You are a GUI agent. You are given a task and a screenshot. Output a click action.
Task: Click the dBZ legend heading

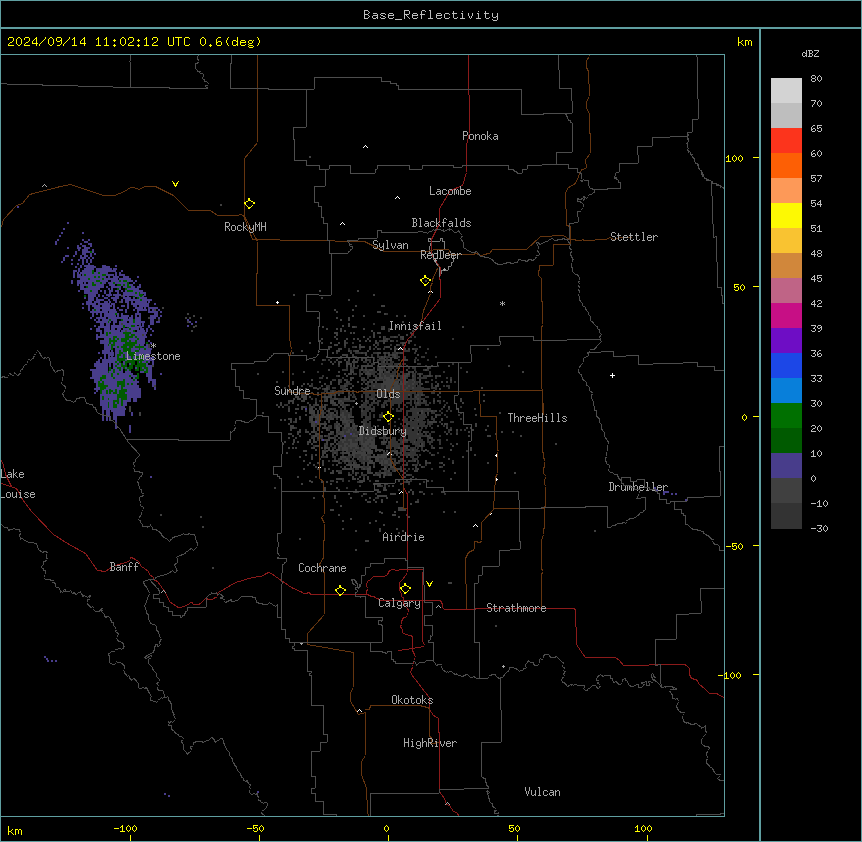[810, 53]
